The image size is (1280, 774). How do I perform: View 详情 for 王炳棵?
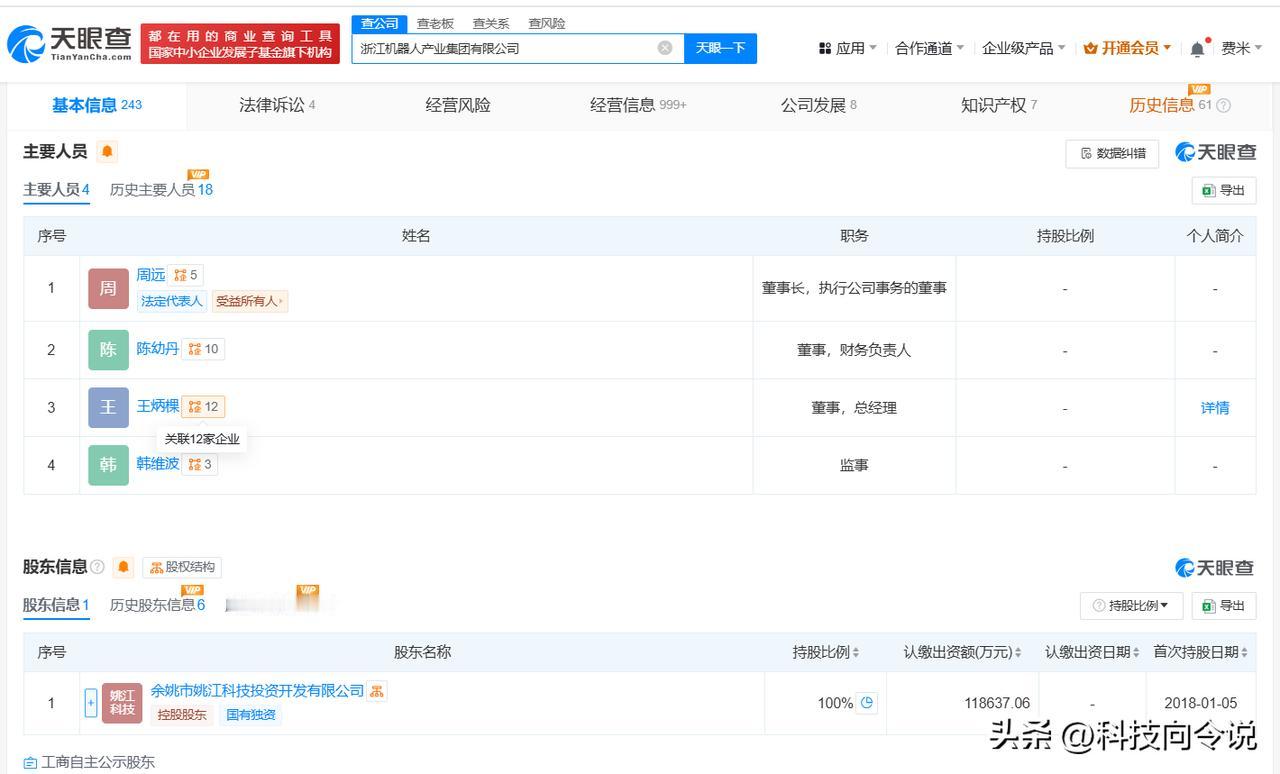point(1215,408)
